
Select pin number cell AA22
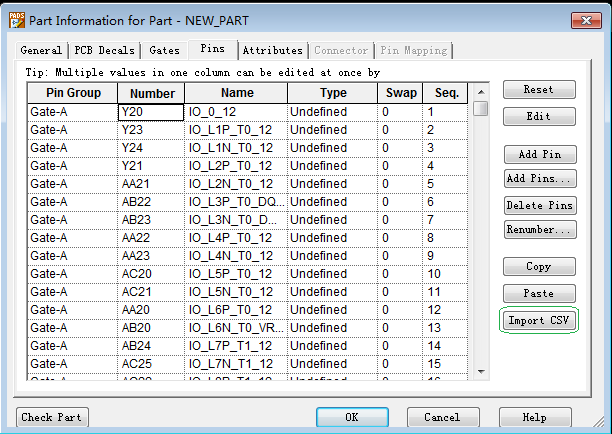(151, 238)
